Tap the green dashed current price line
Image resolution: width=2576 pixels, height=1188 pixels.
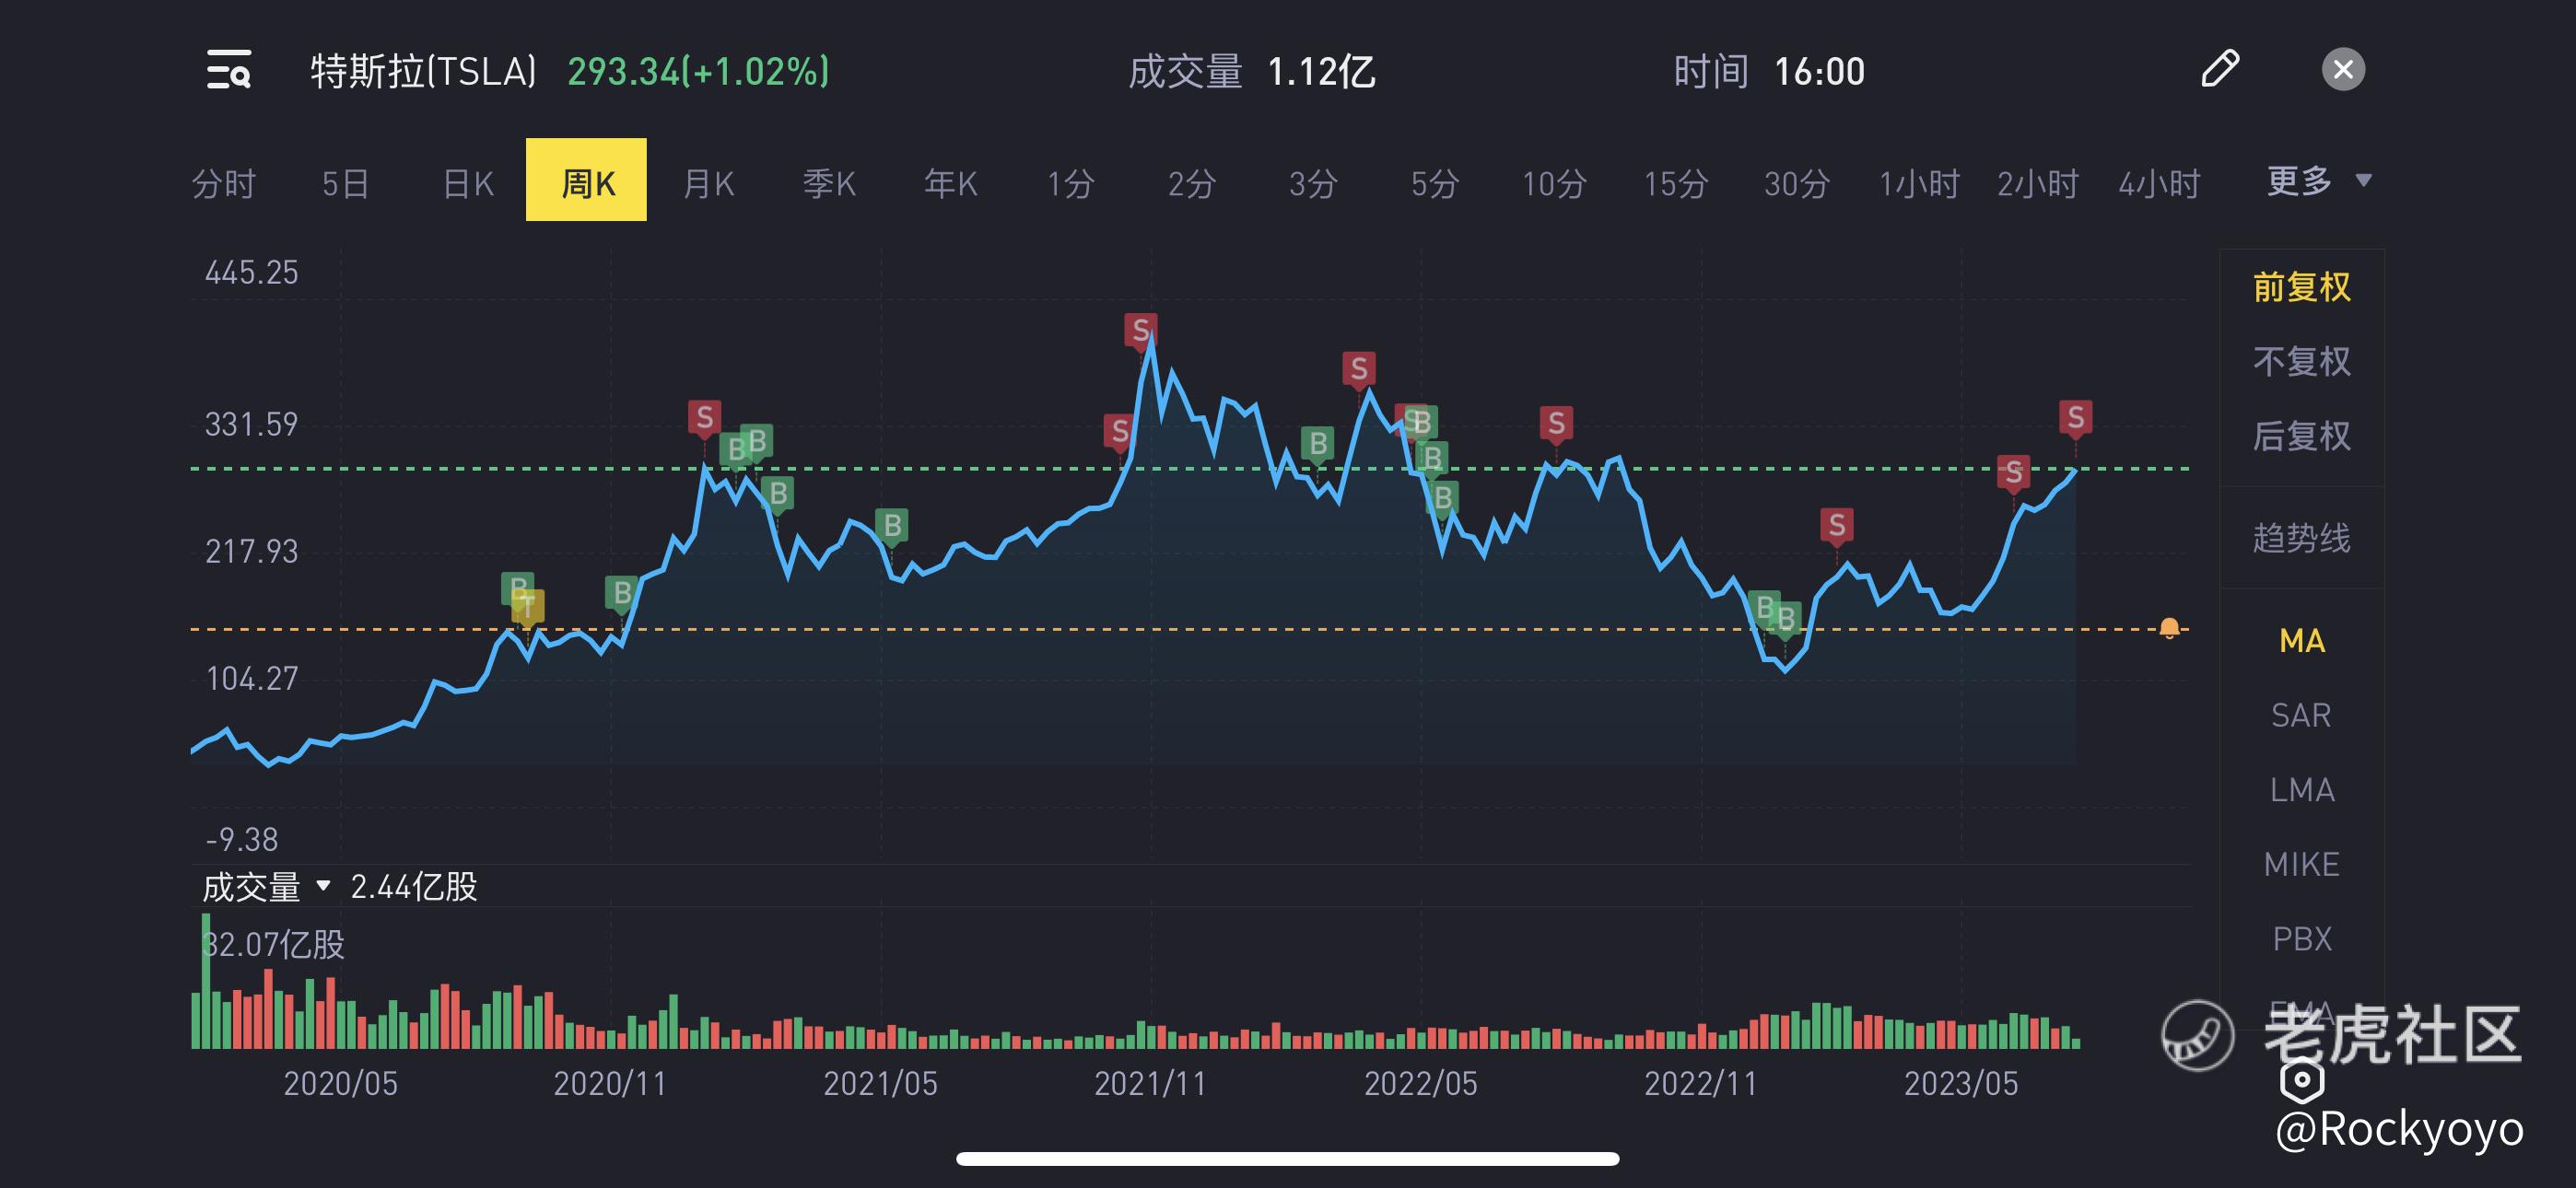[x=1190, y=468]
